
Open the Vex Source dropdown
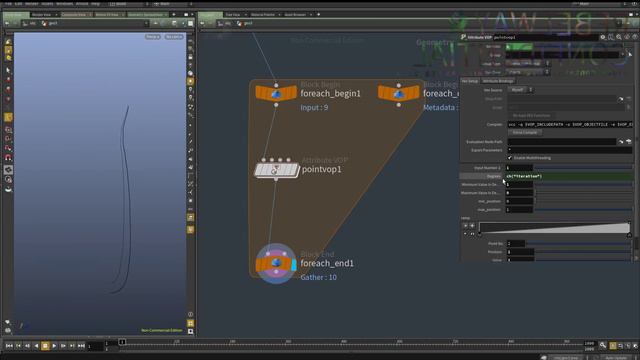[520, 90]
